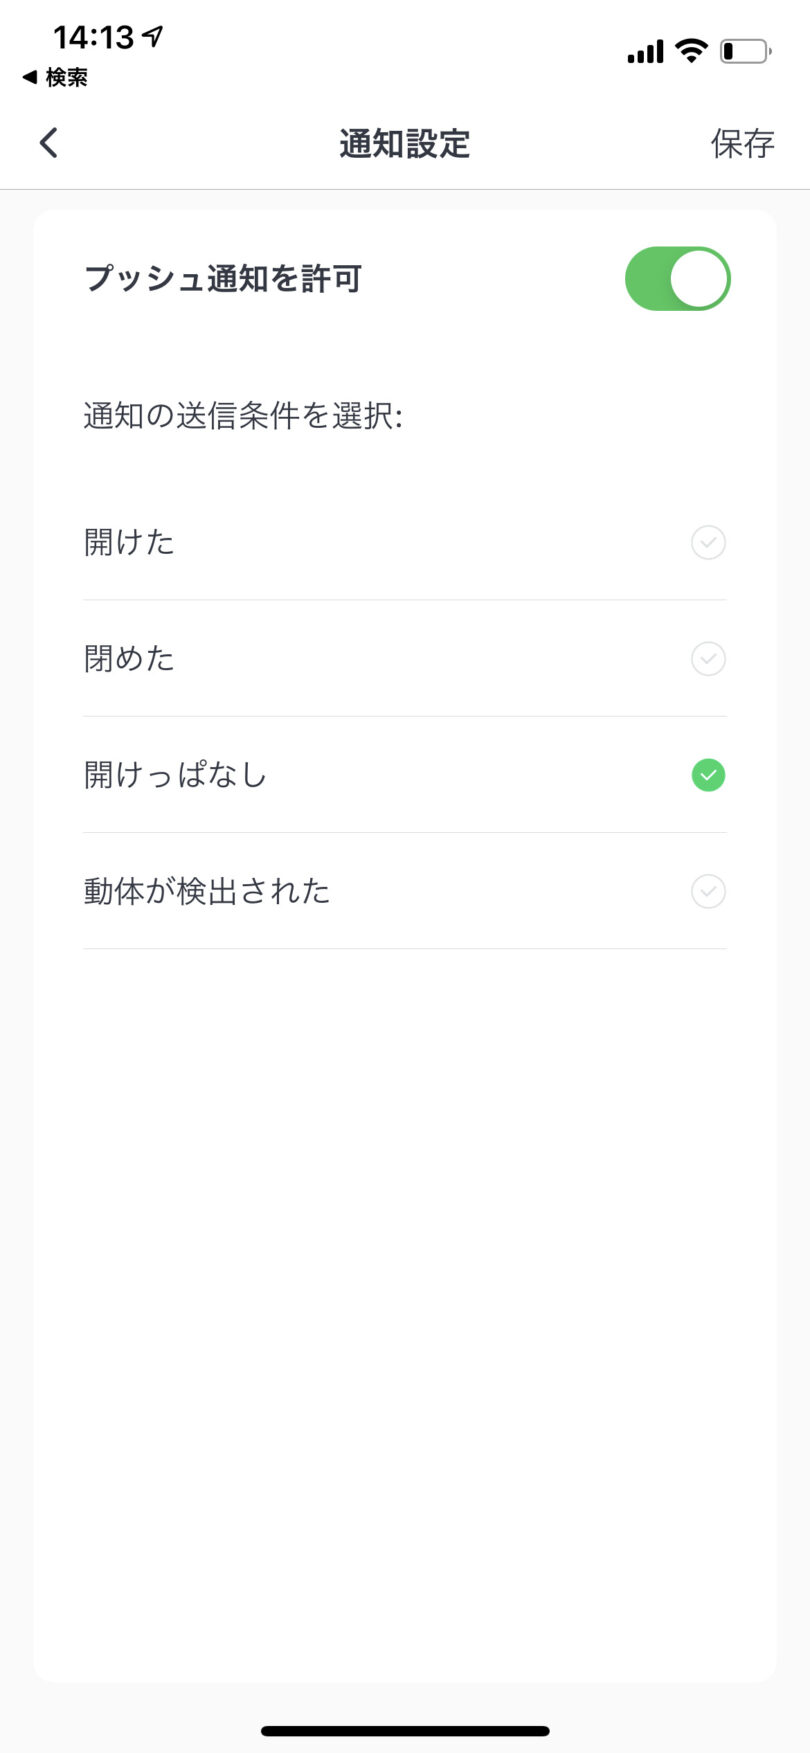The image size is (810, 1753).
Task: Select the 開けっぱなし row label
Action: [x=175, y=775]
